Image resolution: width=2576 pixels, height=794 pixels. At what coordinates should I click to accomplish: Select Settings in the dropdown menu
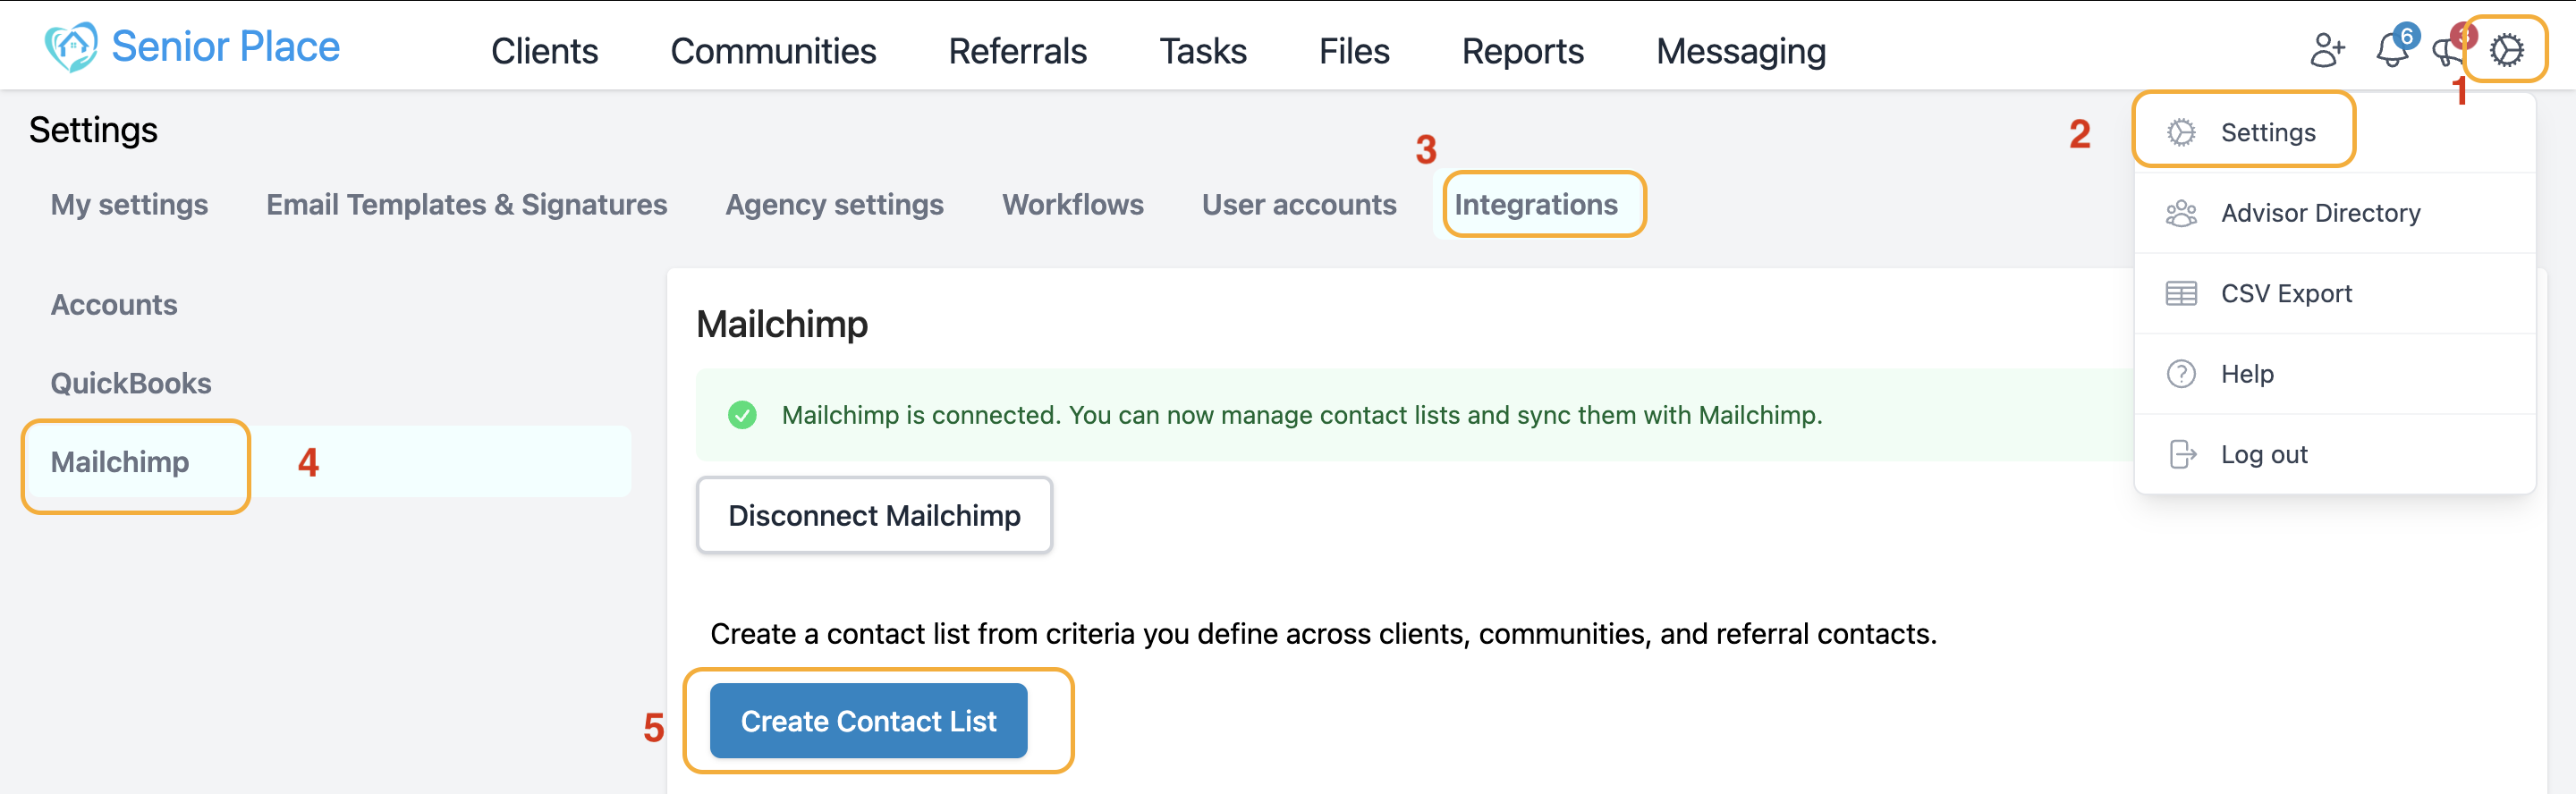(2334, 132)
